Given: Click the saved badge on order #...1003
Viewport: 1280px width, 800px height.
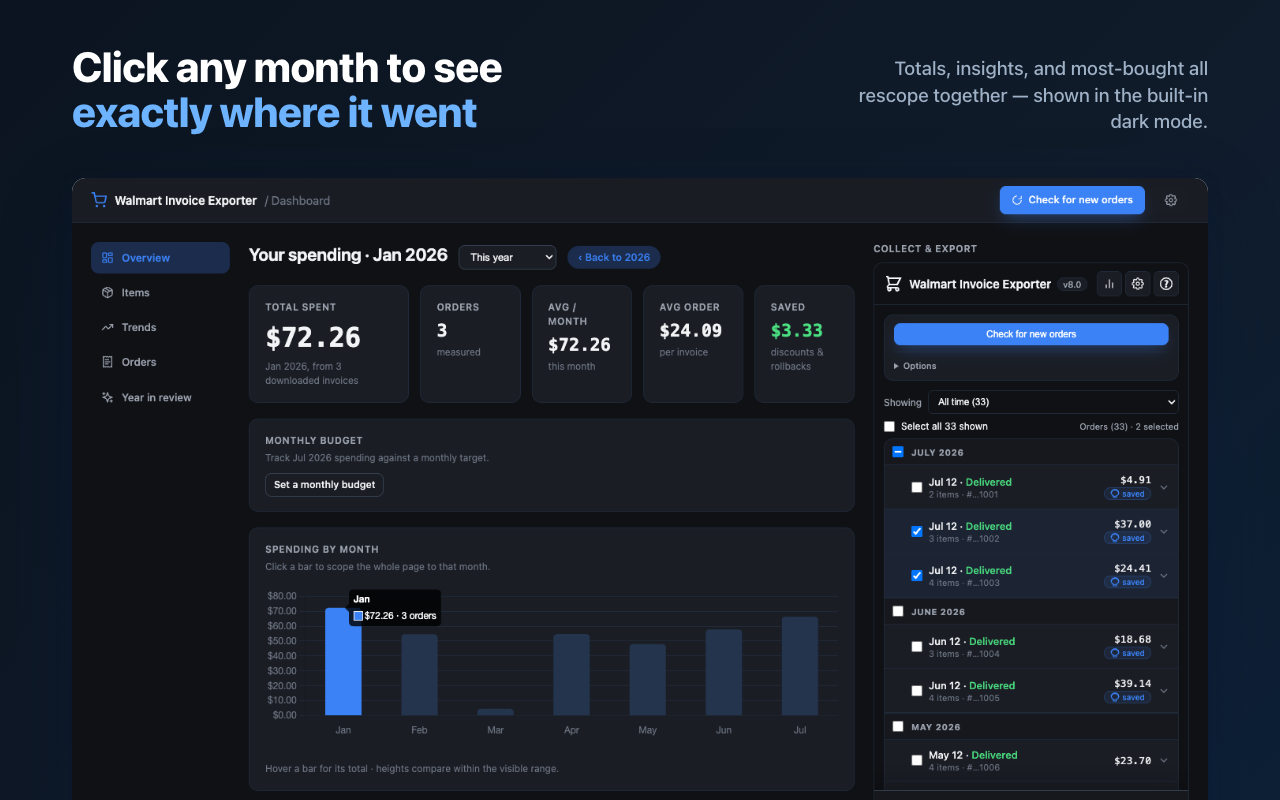Looking at the screenshot, I should [1128, 582].
